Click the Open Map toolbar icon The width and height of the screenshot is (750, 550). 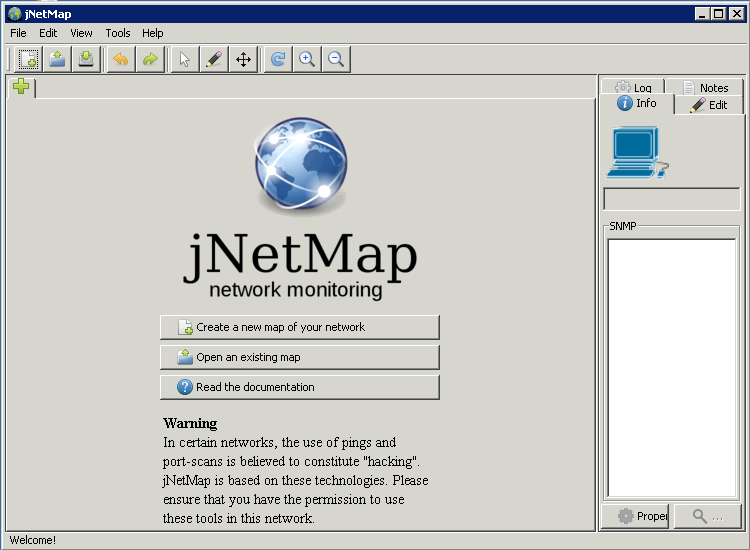57,60
